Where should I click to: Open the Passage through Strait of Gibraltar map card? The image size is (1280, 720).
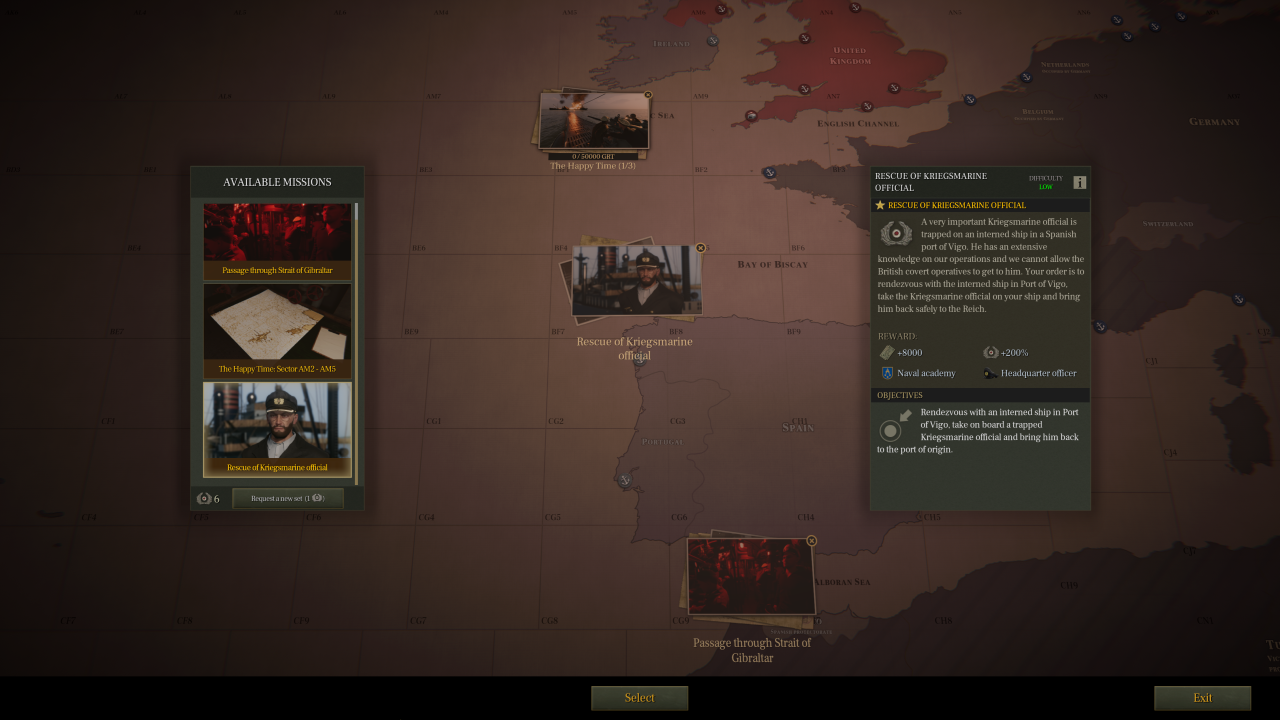point(750,576)
